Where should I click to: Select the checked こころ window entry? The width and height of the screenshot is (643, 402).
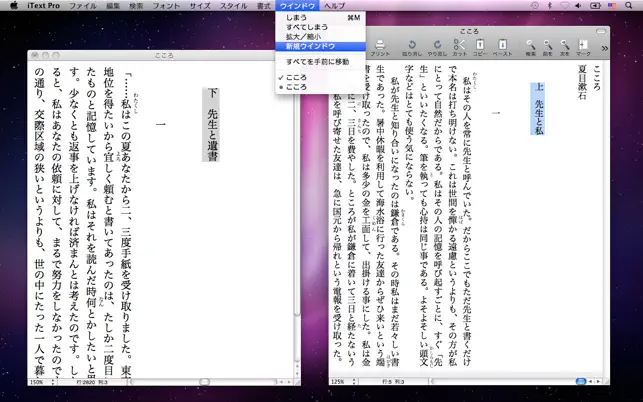[320, 78]
